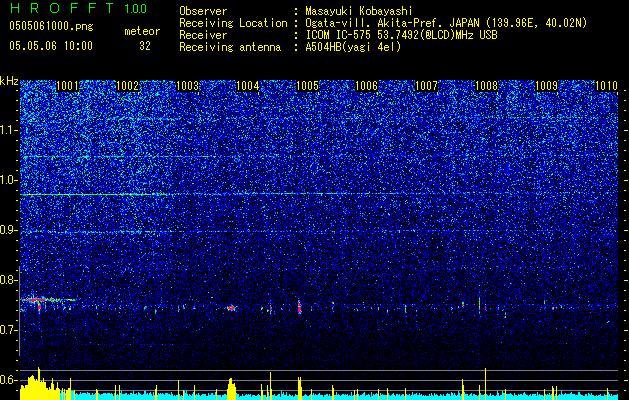Click the meteor count value 32
The image size is (629, 400).
tap(145, 46)
